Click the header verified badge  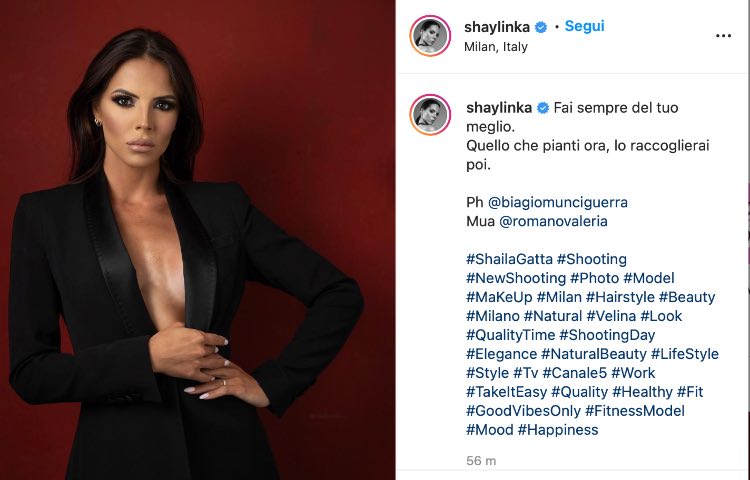(x=541, y=27)
